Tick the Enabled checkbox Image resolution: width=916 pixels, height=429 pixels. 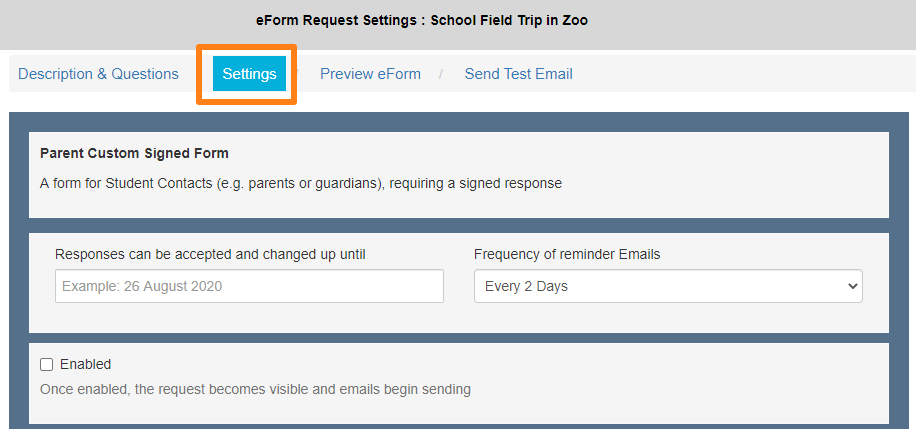pos(46,364)
